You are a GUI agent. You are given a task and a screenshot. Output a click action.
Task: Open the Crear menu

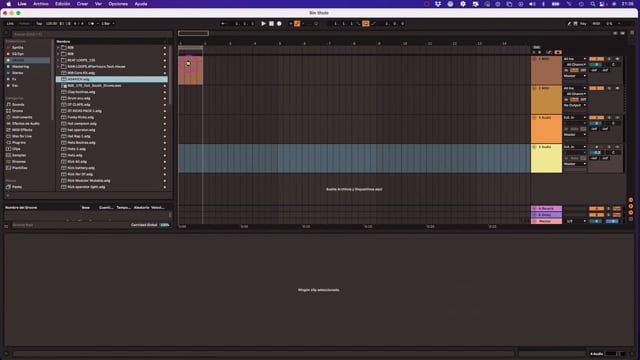(x=82, y=4)
